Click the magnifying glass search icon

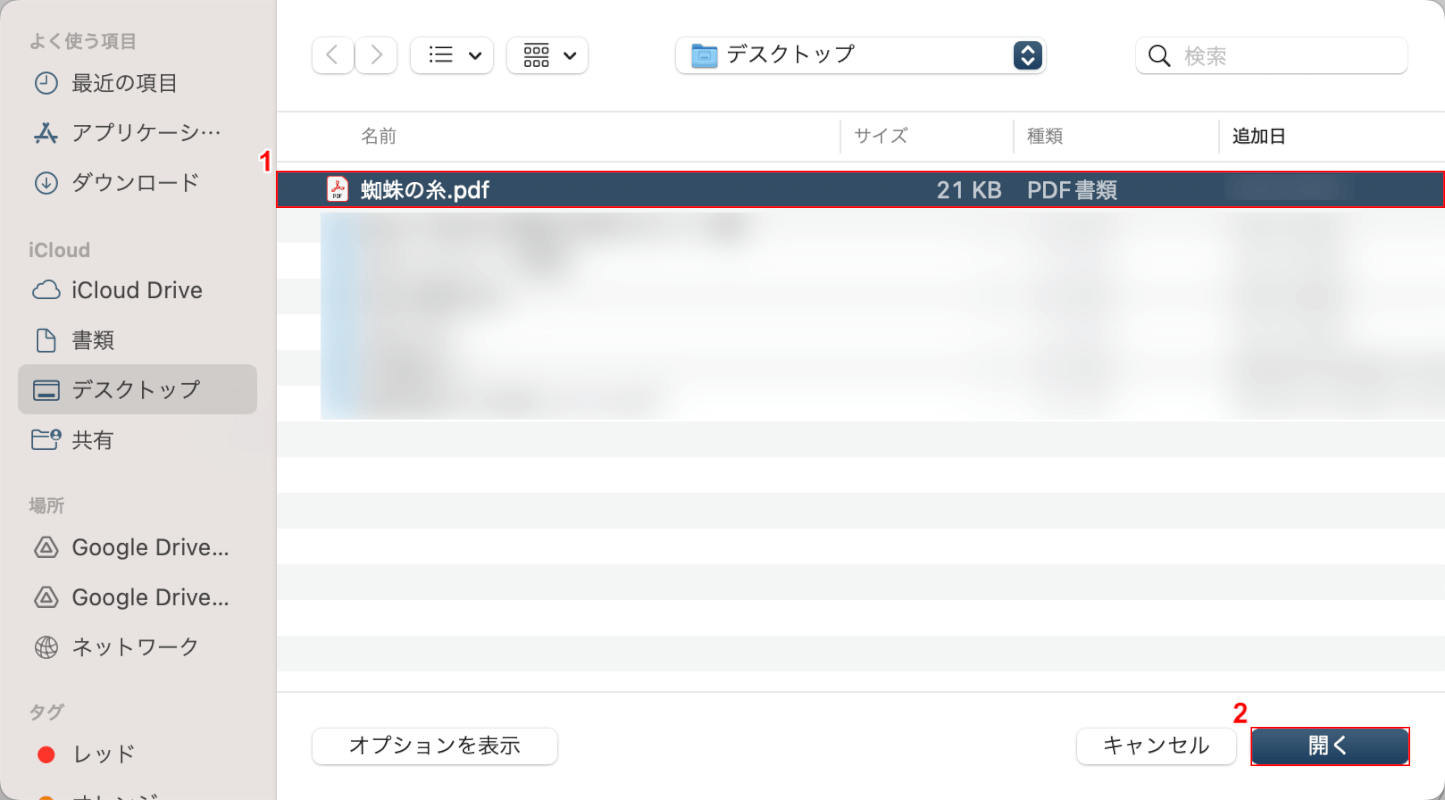click(x=1159, y=56)
